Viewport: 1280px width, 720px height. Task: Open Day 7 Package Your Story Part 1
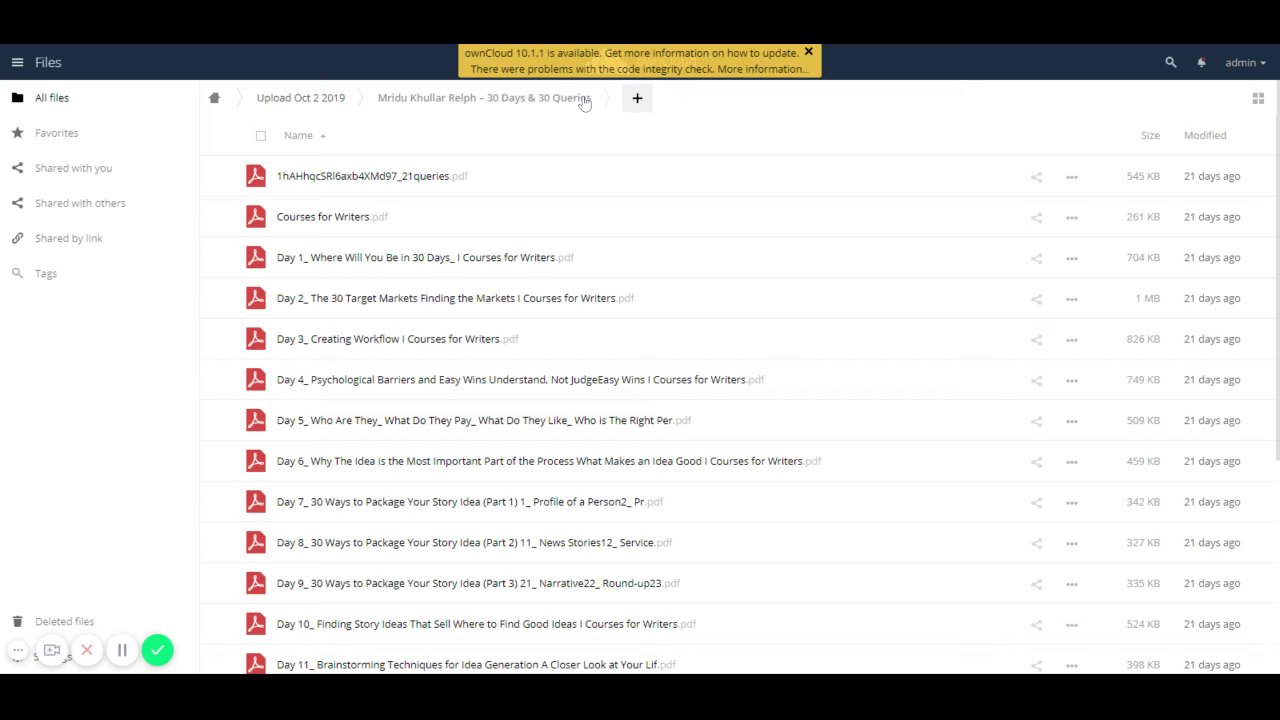(x=470, y=502)
